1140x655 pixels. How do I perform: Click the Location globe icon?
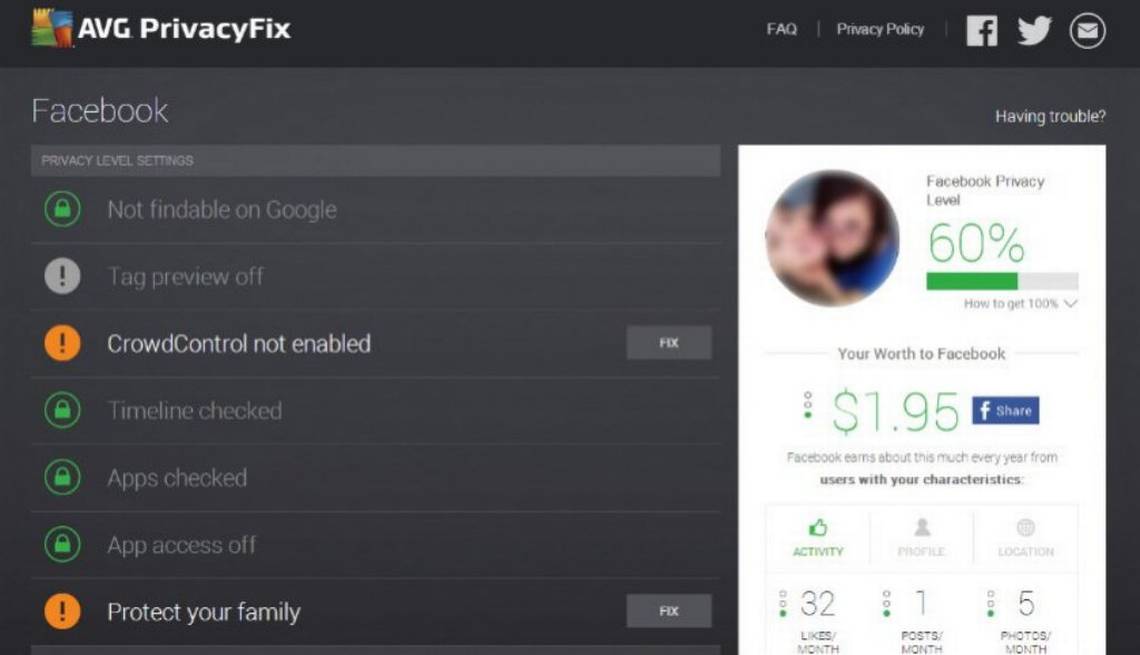click(x=1026, y=527)
